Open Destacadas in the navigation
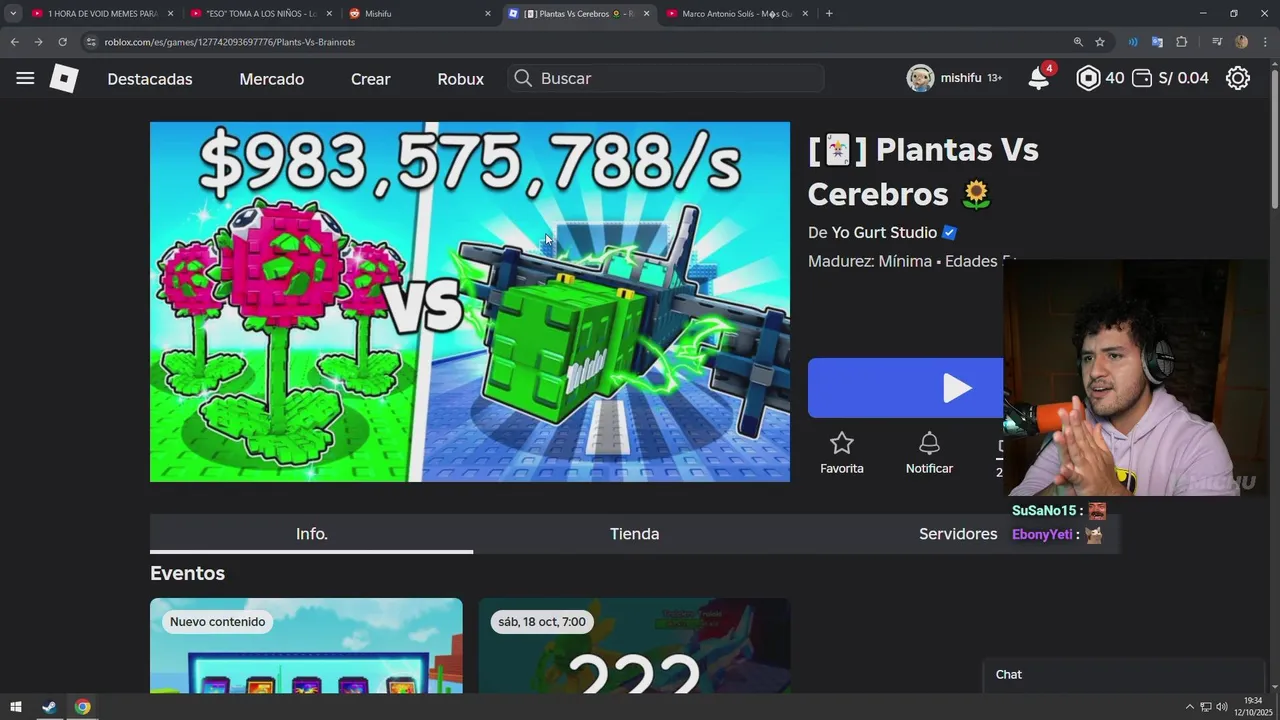This screenshot has width=1280, height=720. (150, 79)
